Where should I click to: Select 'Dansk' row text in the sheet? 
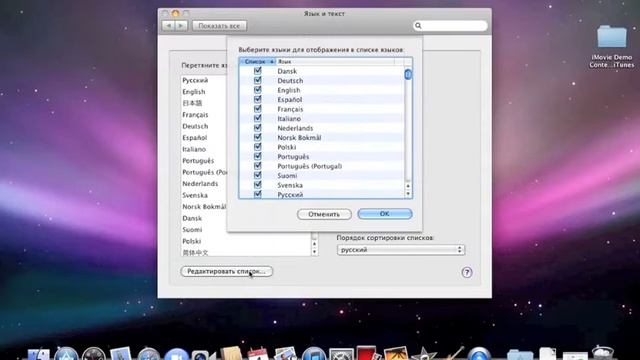[287, 71]
